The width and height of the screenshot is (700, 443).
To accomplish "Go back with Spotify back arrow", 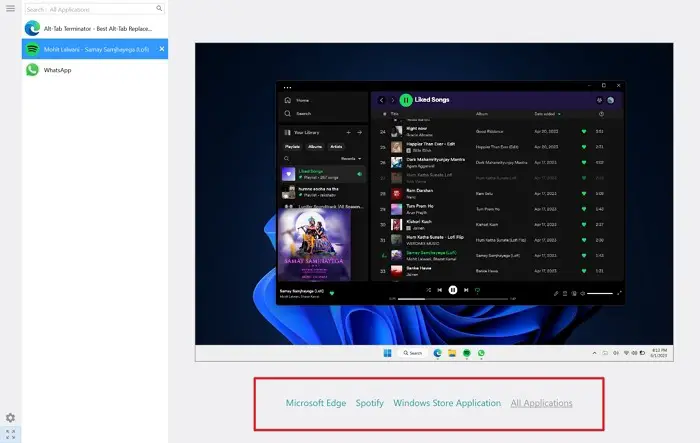I will 381,100.
